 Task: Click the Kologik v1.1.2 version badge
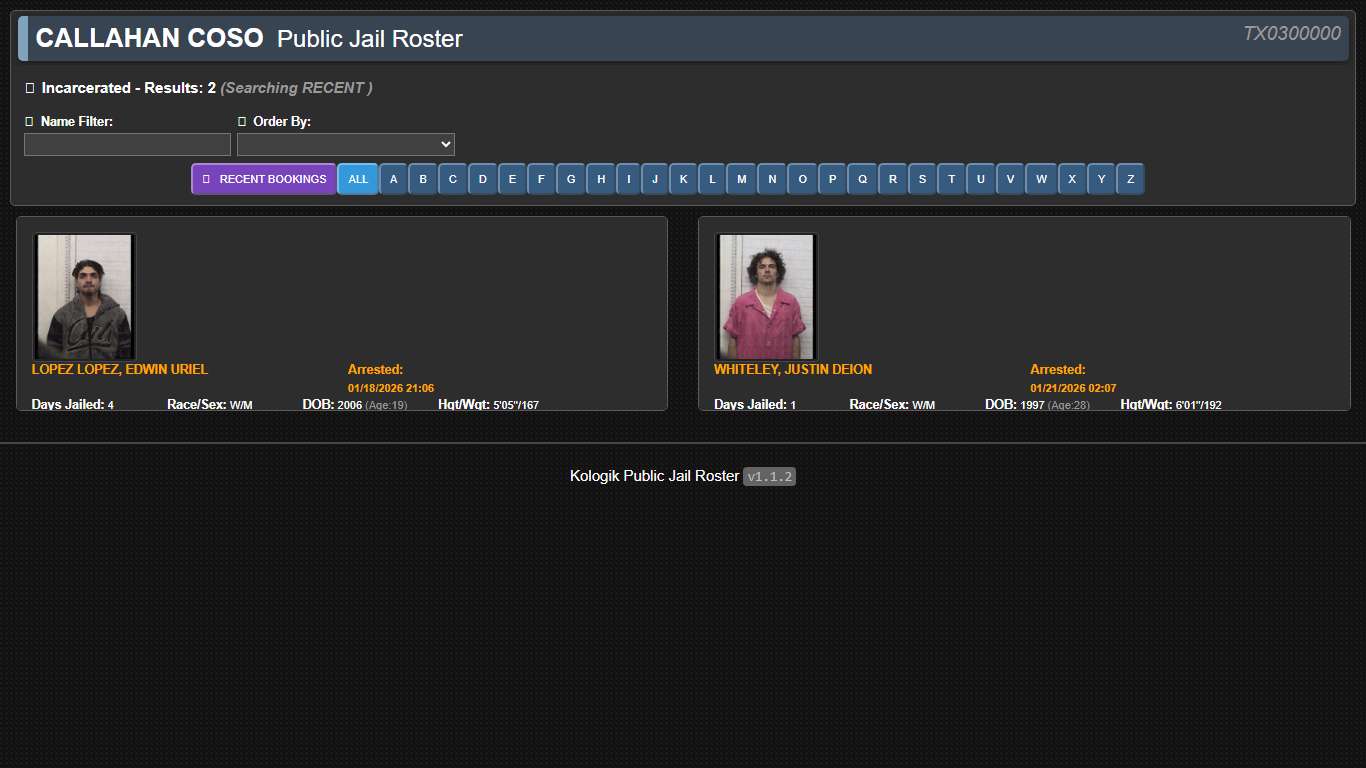point(769,476)
